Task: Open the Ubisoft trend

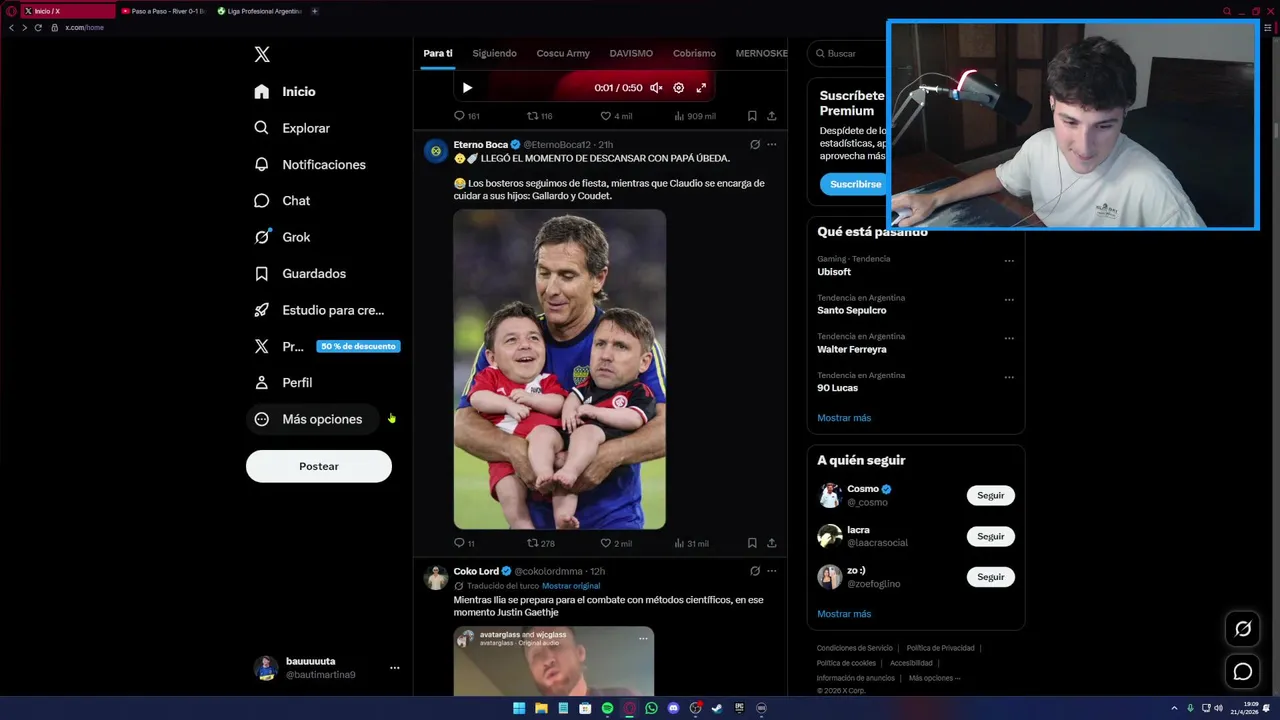Action: pyautogui.click(x=834, y=272)
